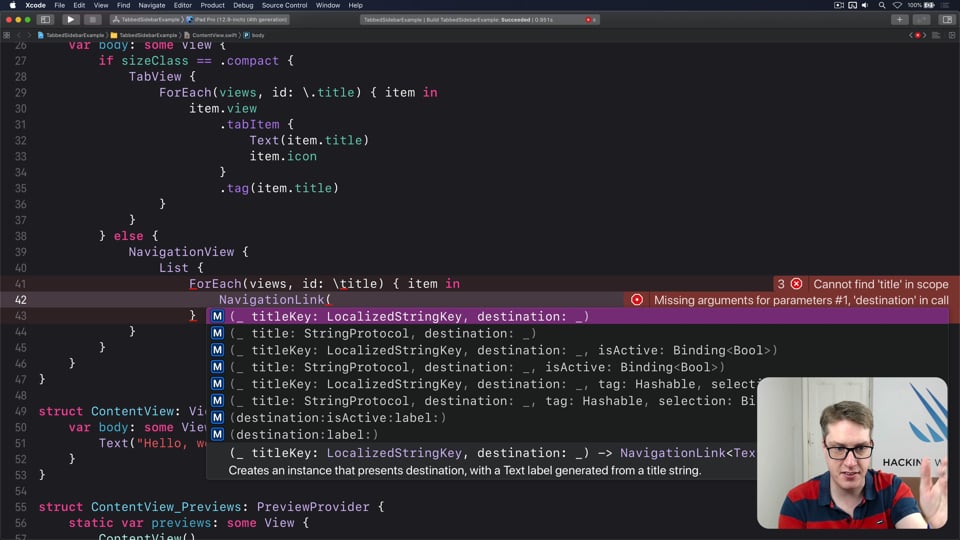Open the Wi-Fi status menu
960x540 pixels.
click(897, 5)
